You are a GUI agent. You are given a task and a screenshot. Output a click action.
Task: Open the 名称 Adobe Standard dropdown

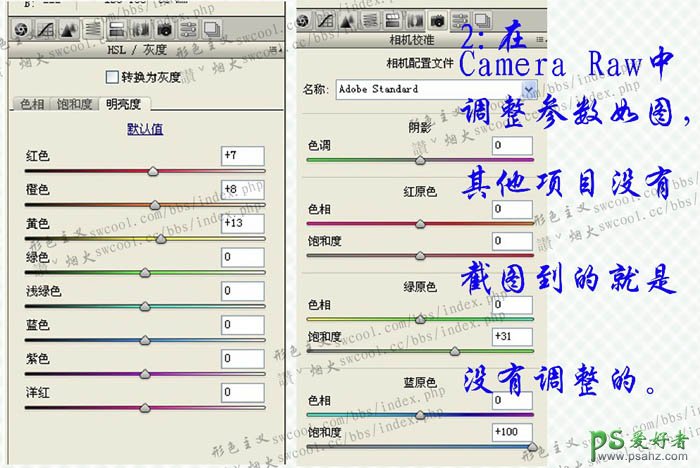529,89
